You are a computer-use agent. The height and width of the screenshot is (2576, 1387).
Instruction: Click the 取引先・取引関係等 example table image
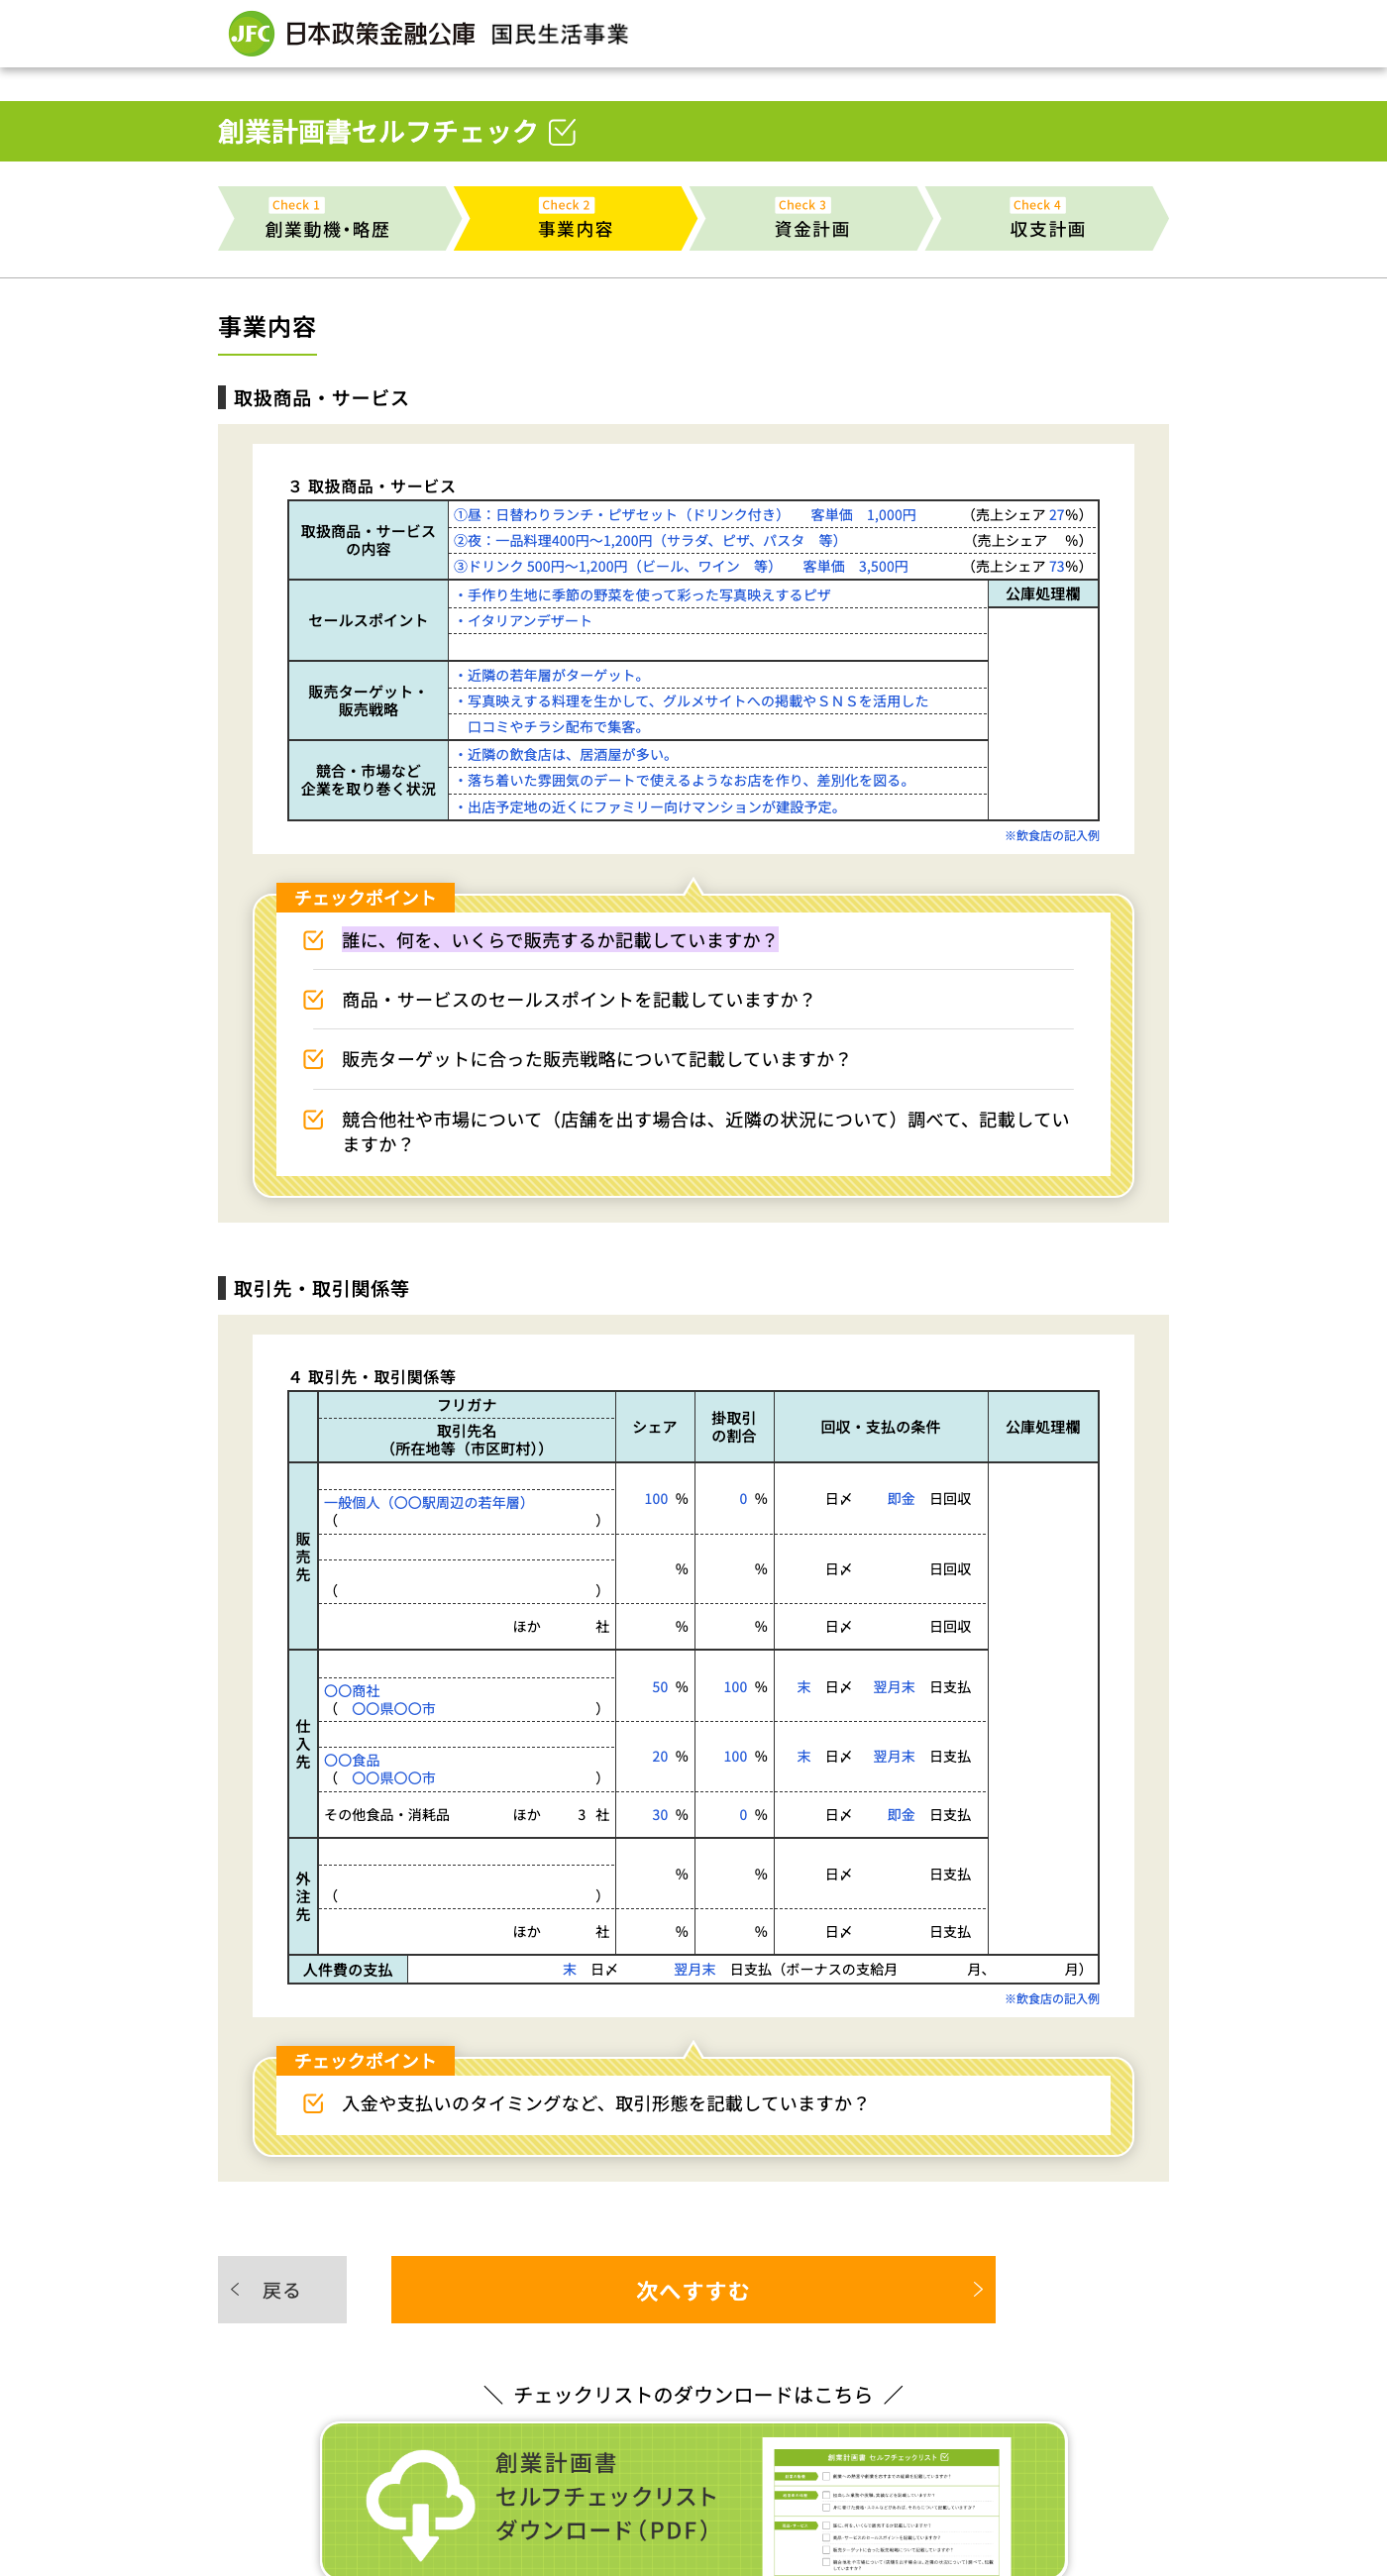pos(693,1676)
